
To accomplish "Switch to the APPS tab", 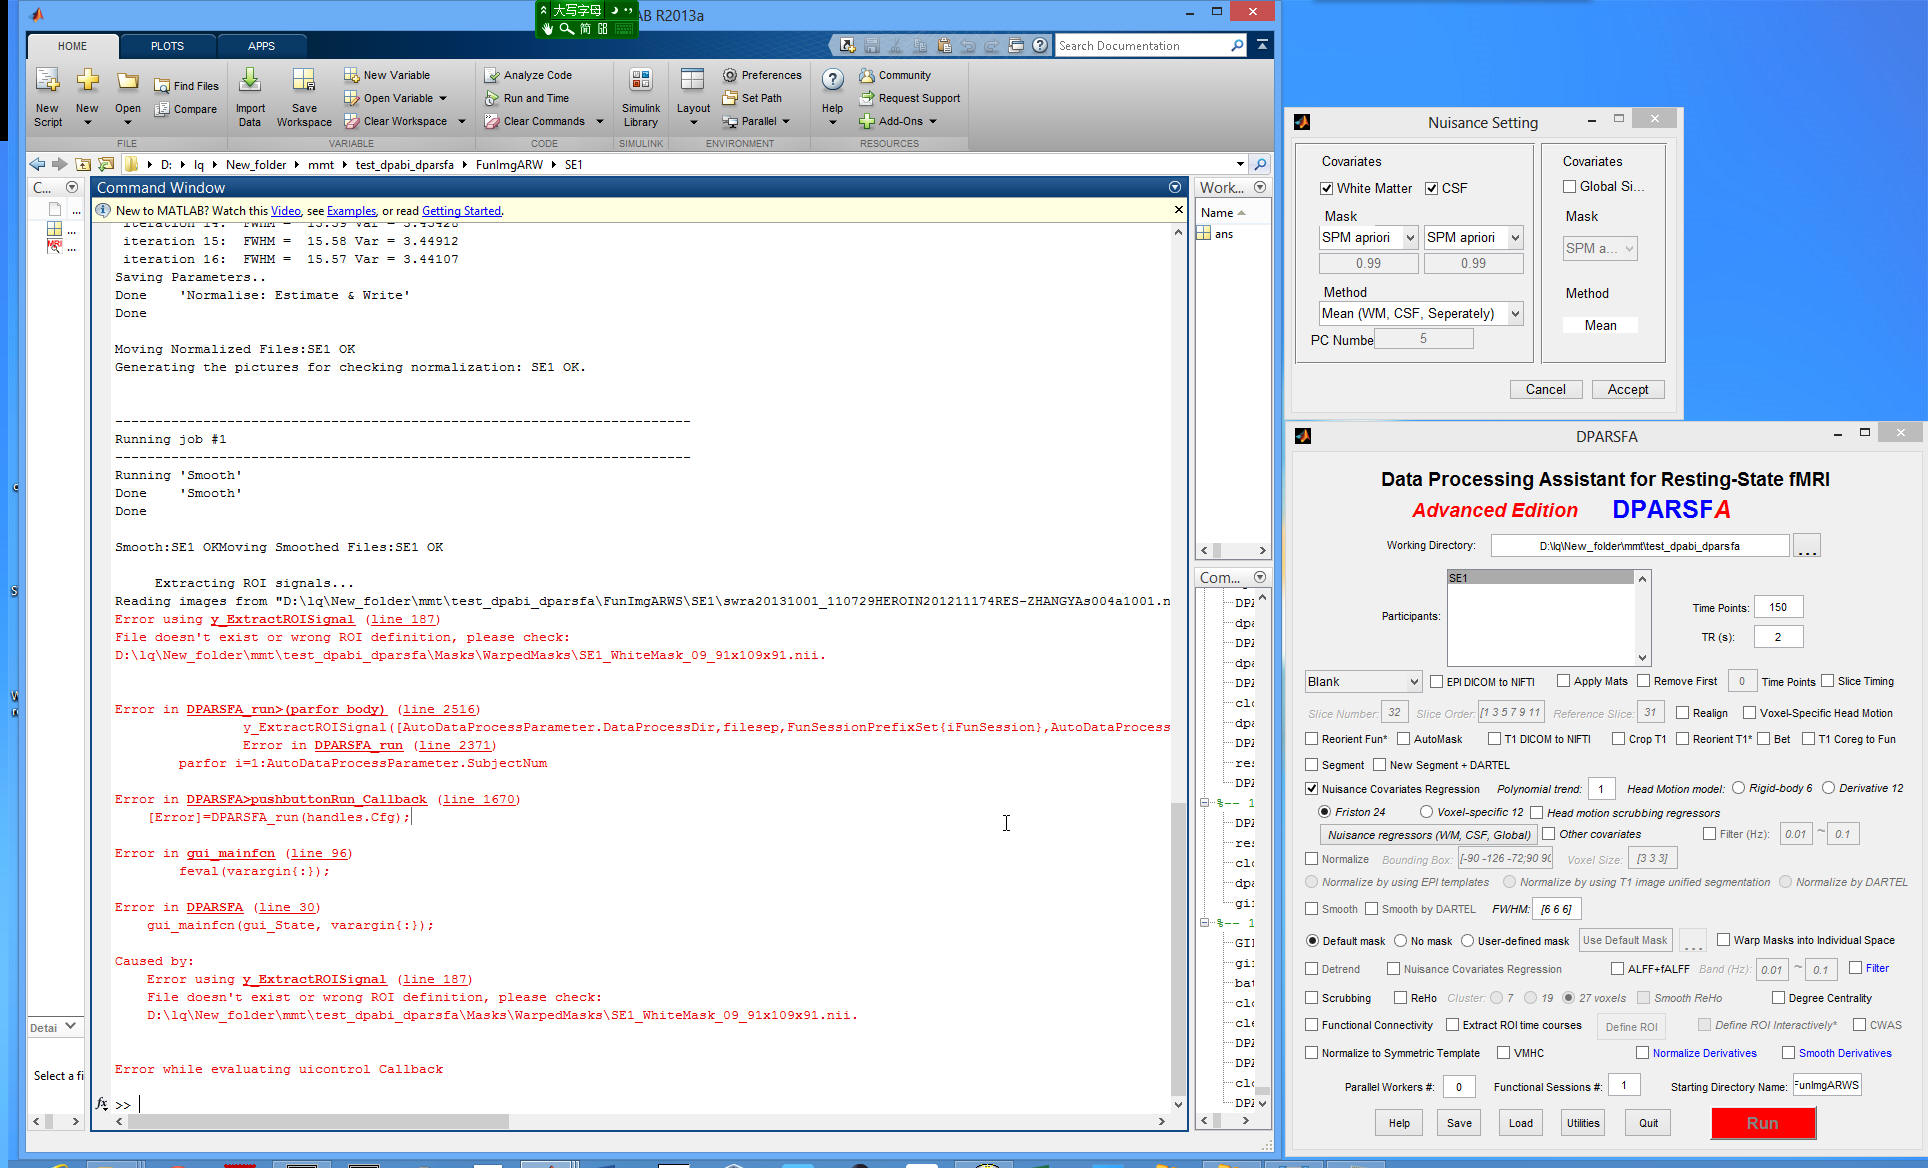I will (x=261, y=46).
